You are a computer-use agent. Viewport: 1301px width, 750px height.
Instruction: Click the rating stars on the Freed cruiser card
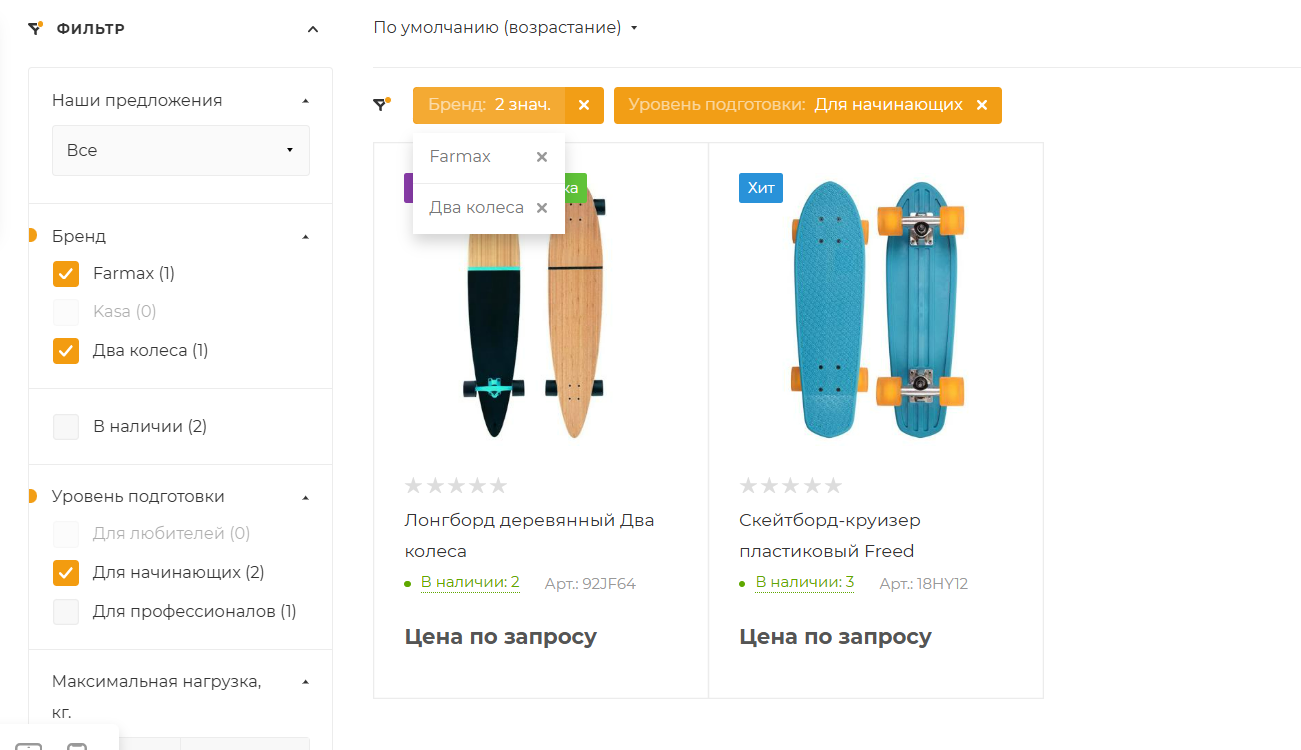[790, 486]
